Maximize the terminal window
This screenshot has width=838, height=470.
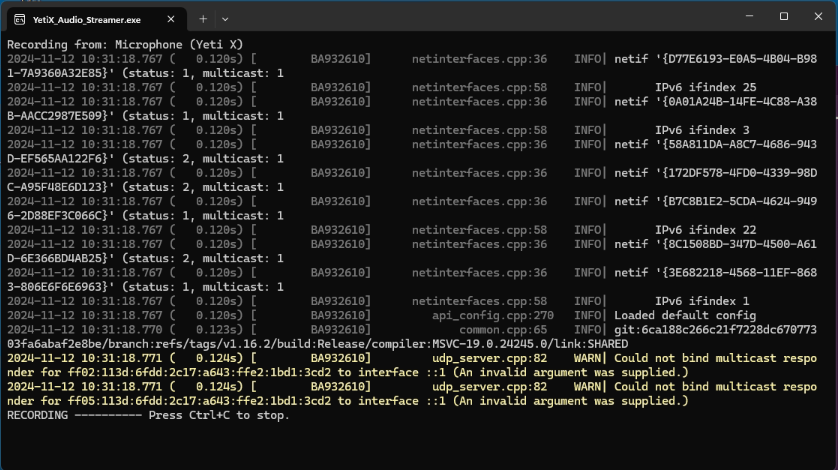tap(783, 16)
